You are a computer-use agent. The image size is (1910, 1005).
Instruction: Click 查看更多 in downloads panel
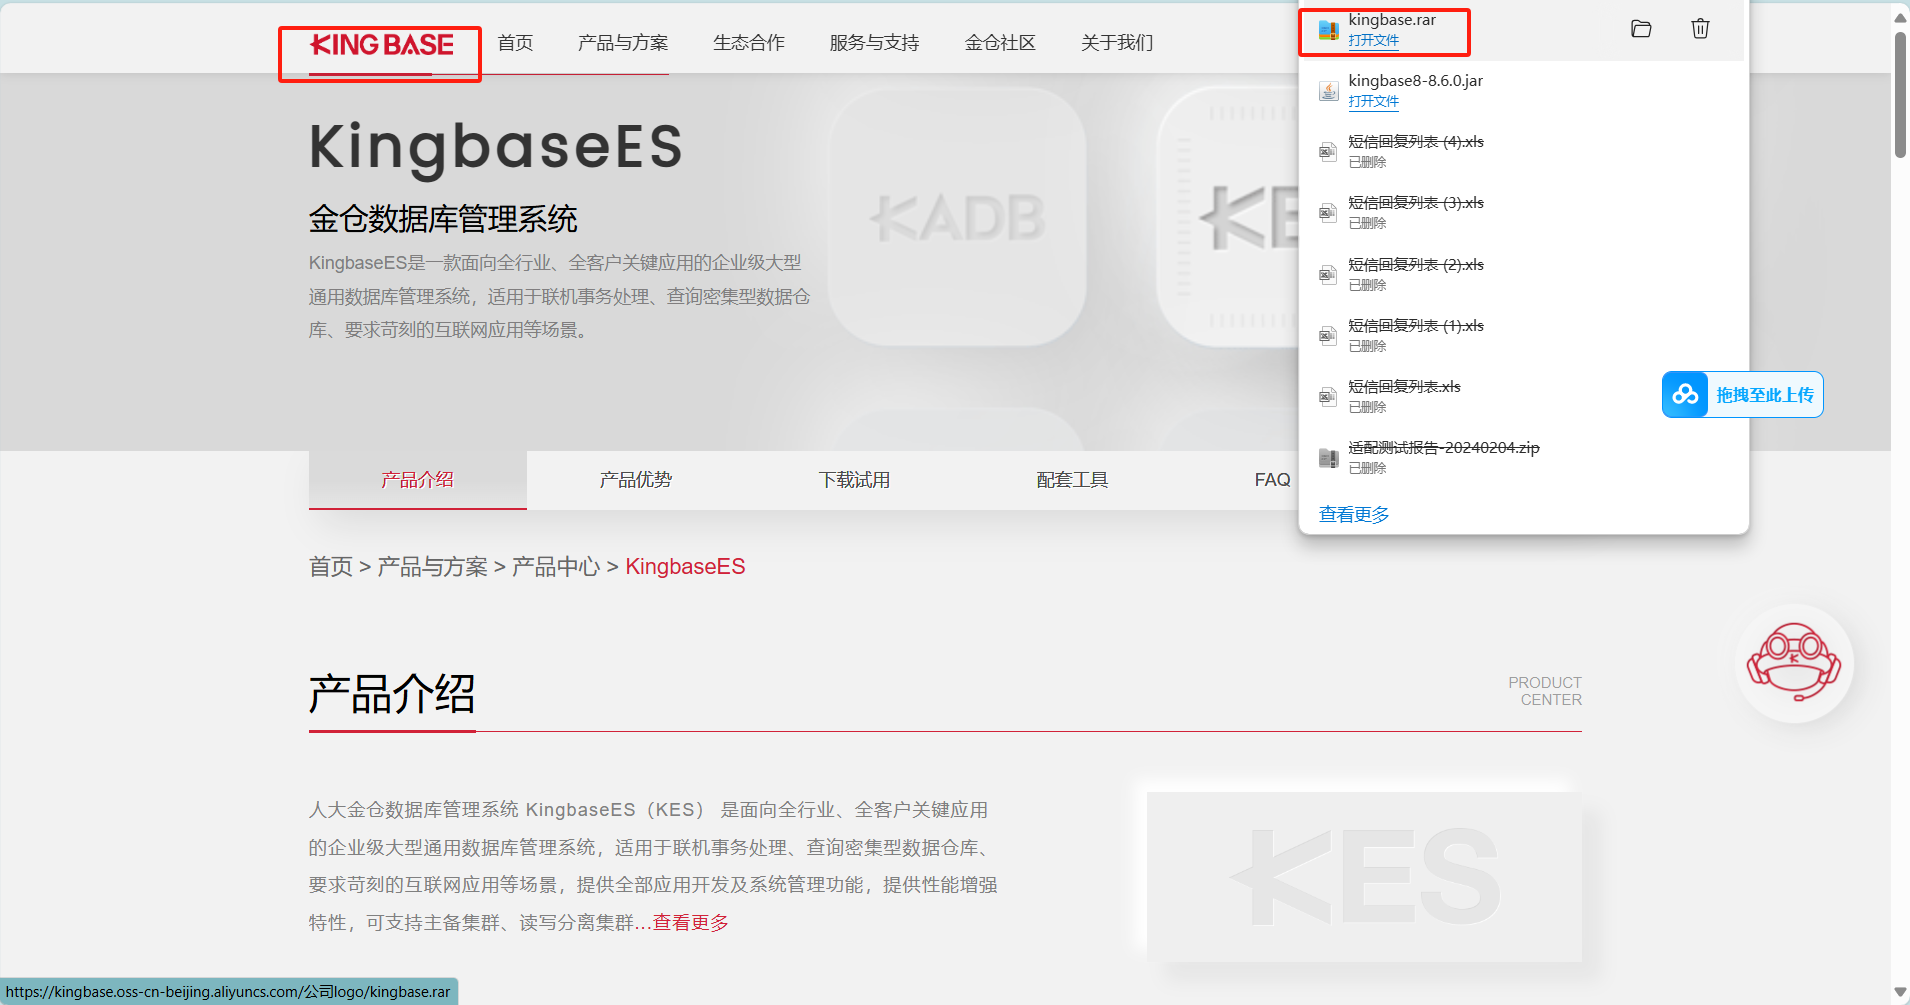1354,514
